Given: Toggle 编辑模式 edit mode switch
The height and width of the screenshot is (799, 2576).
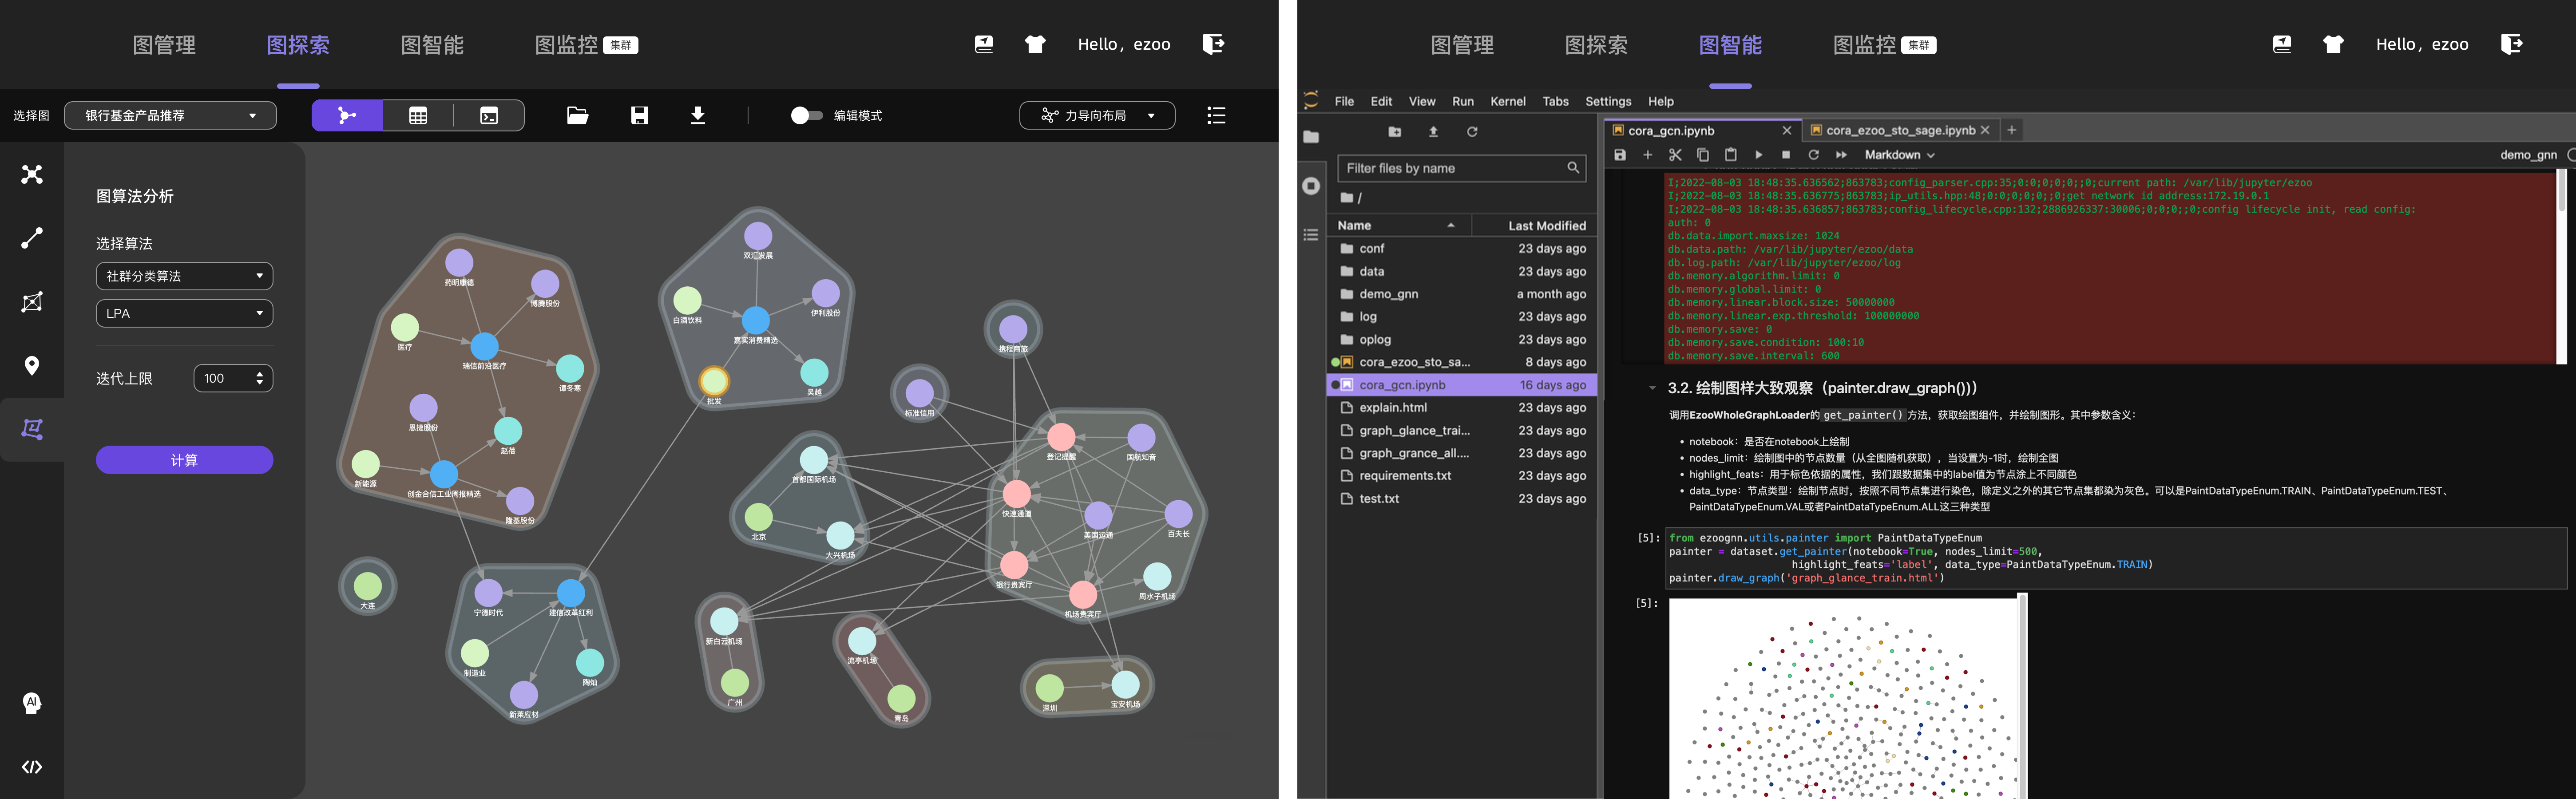Looking at the screenshot, I should tap(806, 116).
